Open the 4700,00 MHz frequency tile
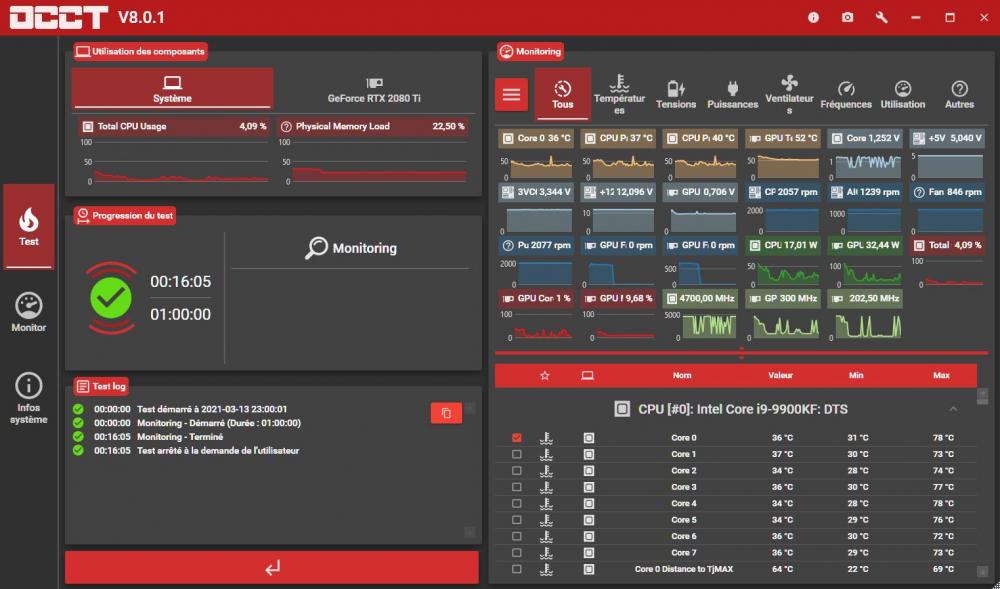This screenshot has height=589, width=1000. 700,316
